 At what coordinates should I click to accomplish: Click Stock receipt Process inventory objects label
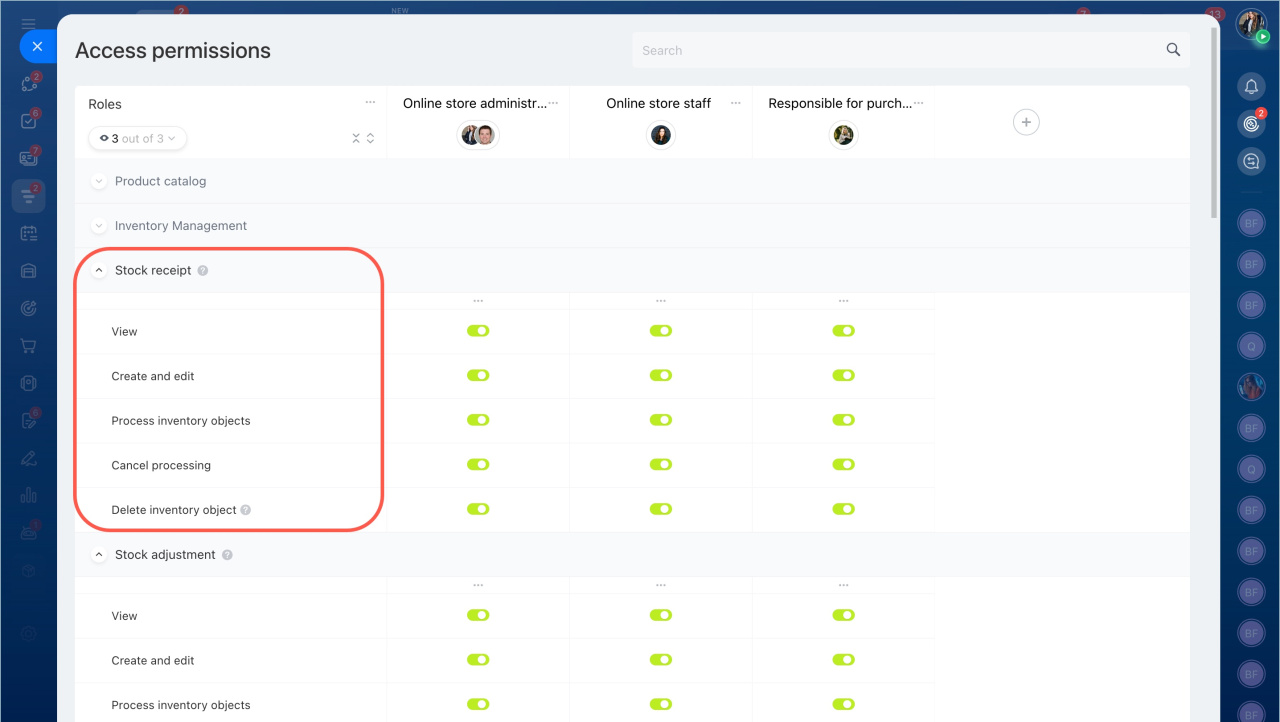[x=181, y=421]
